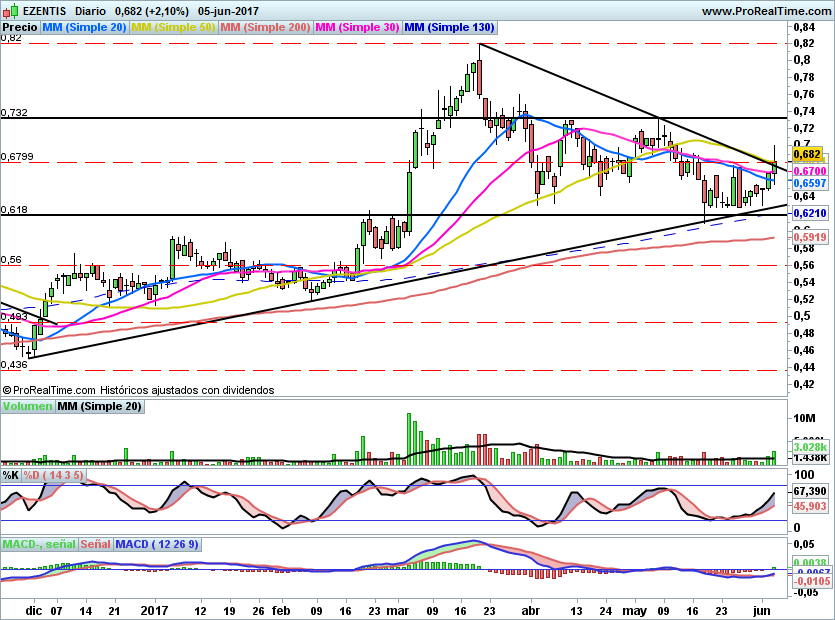
Task: Click the %K stochastic label
Action: click(x=11, y=473)
